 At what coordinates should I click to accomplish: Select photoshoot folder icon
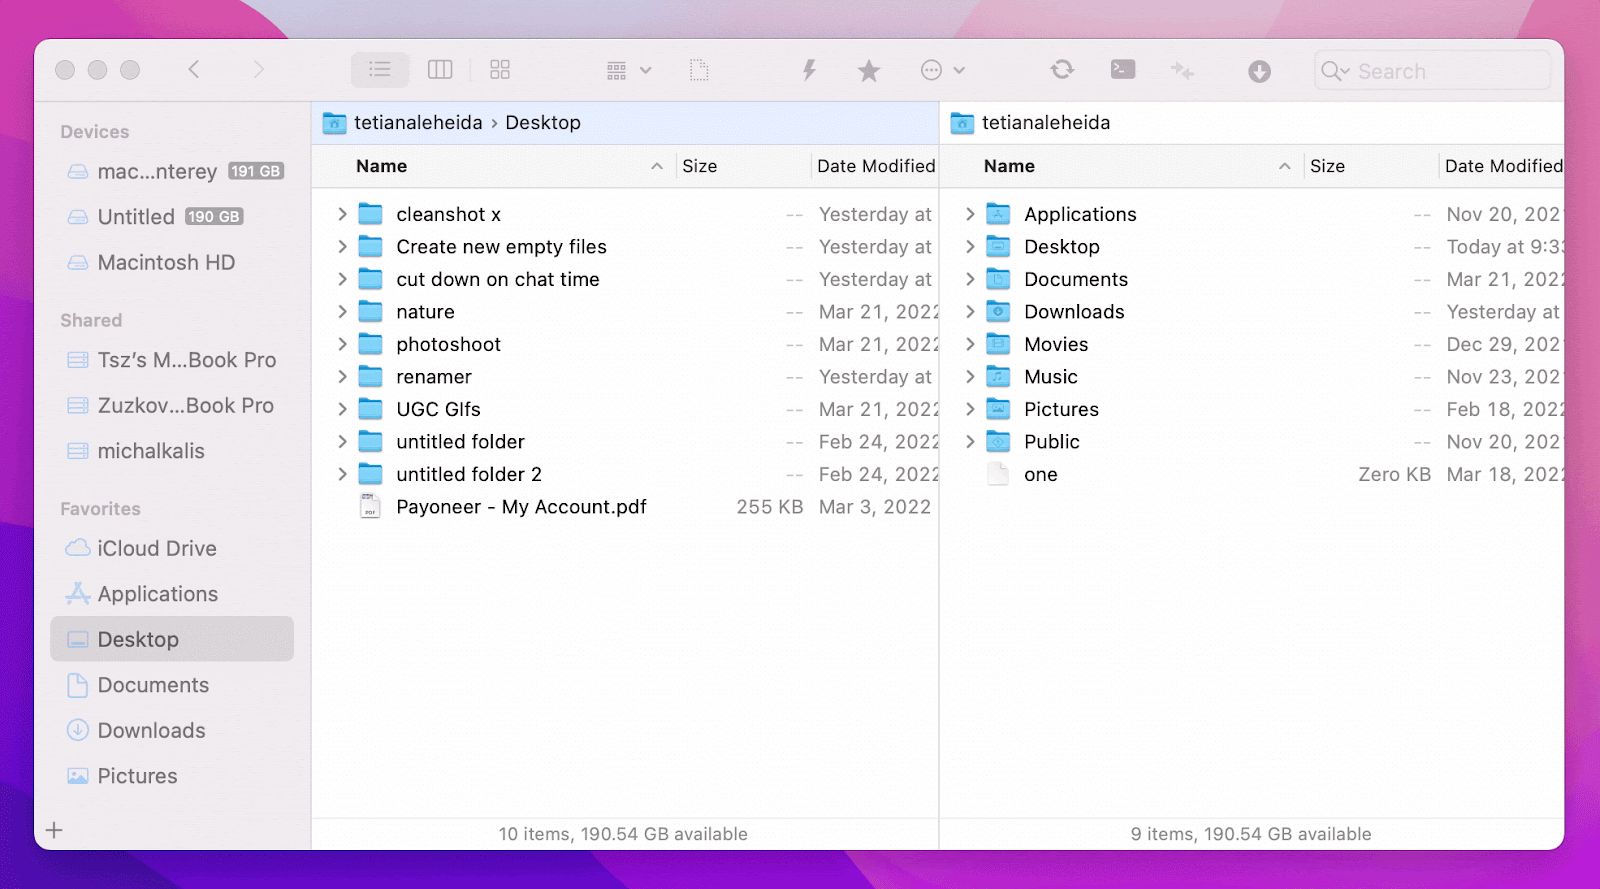tap(371, 344)
